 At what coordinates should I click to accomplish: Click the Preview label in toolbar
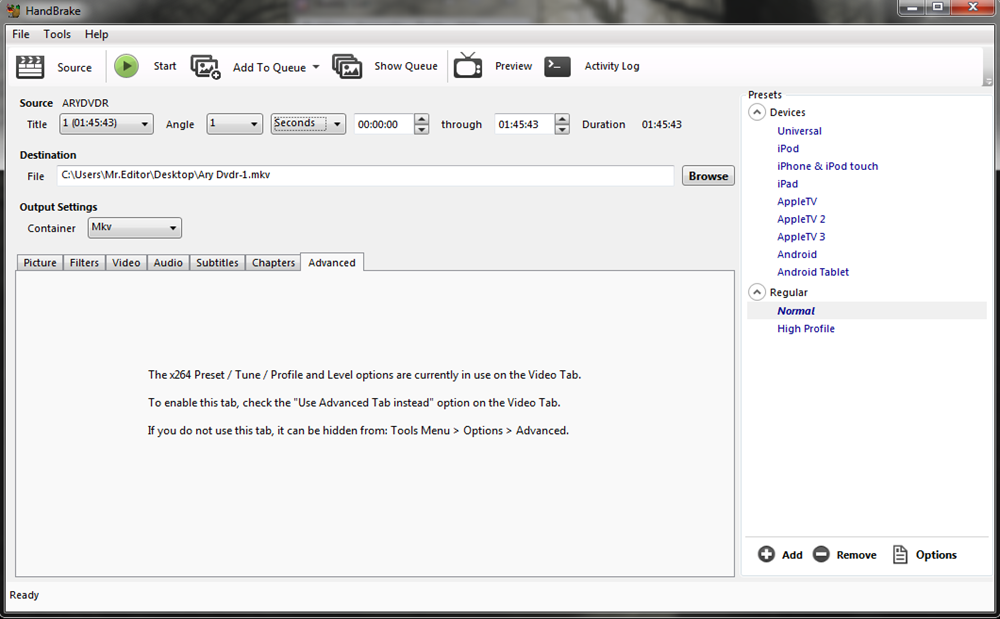pos(513,66)
